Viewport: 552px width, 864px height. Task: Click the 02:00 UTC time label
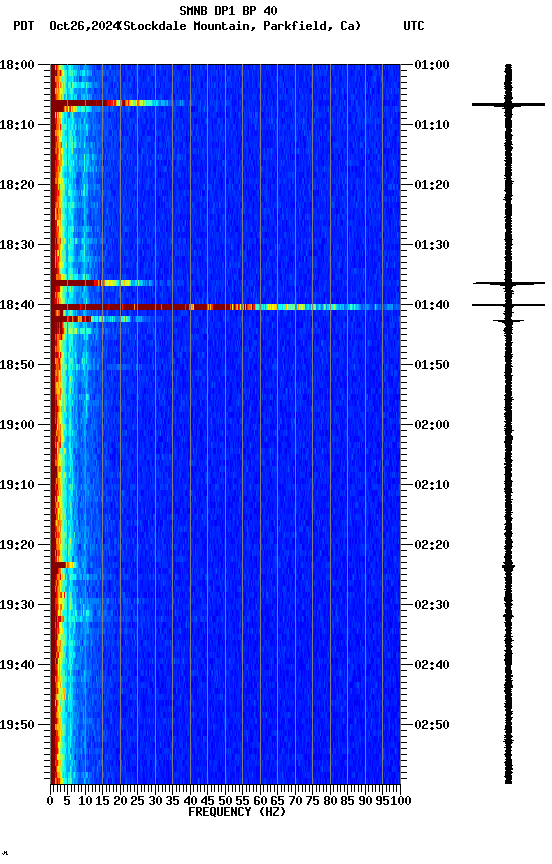432,425
